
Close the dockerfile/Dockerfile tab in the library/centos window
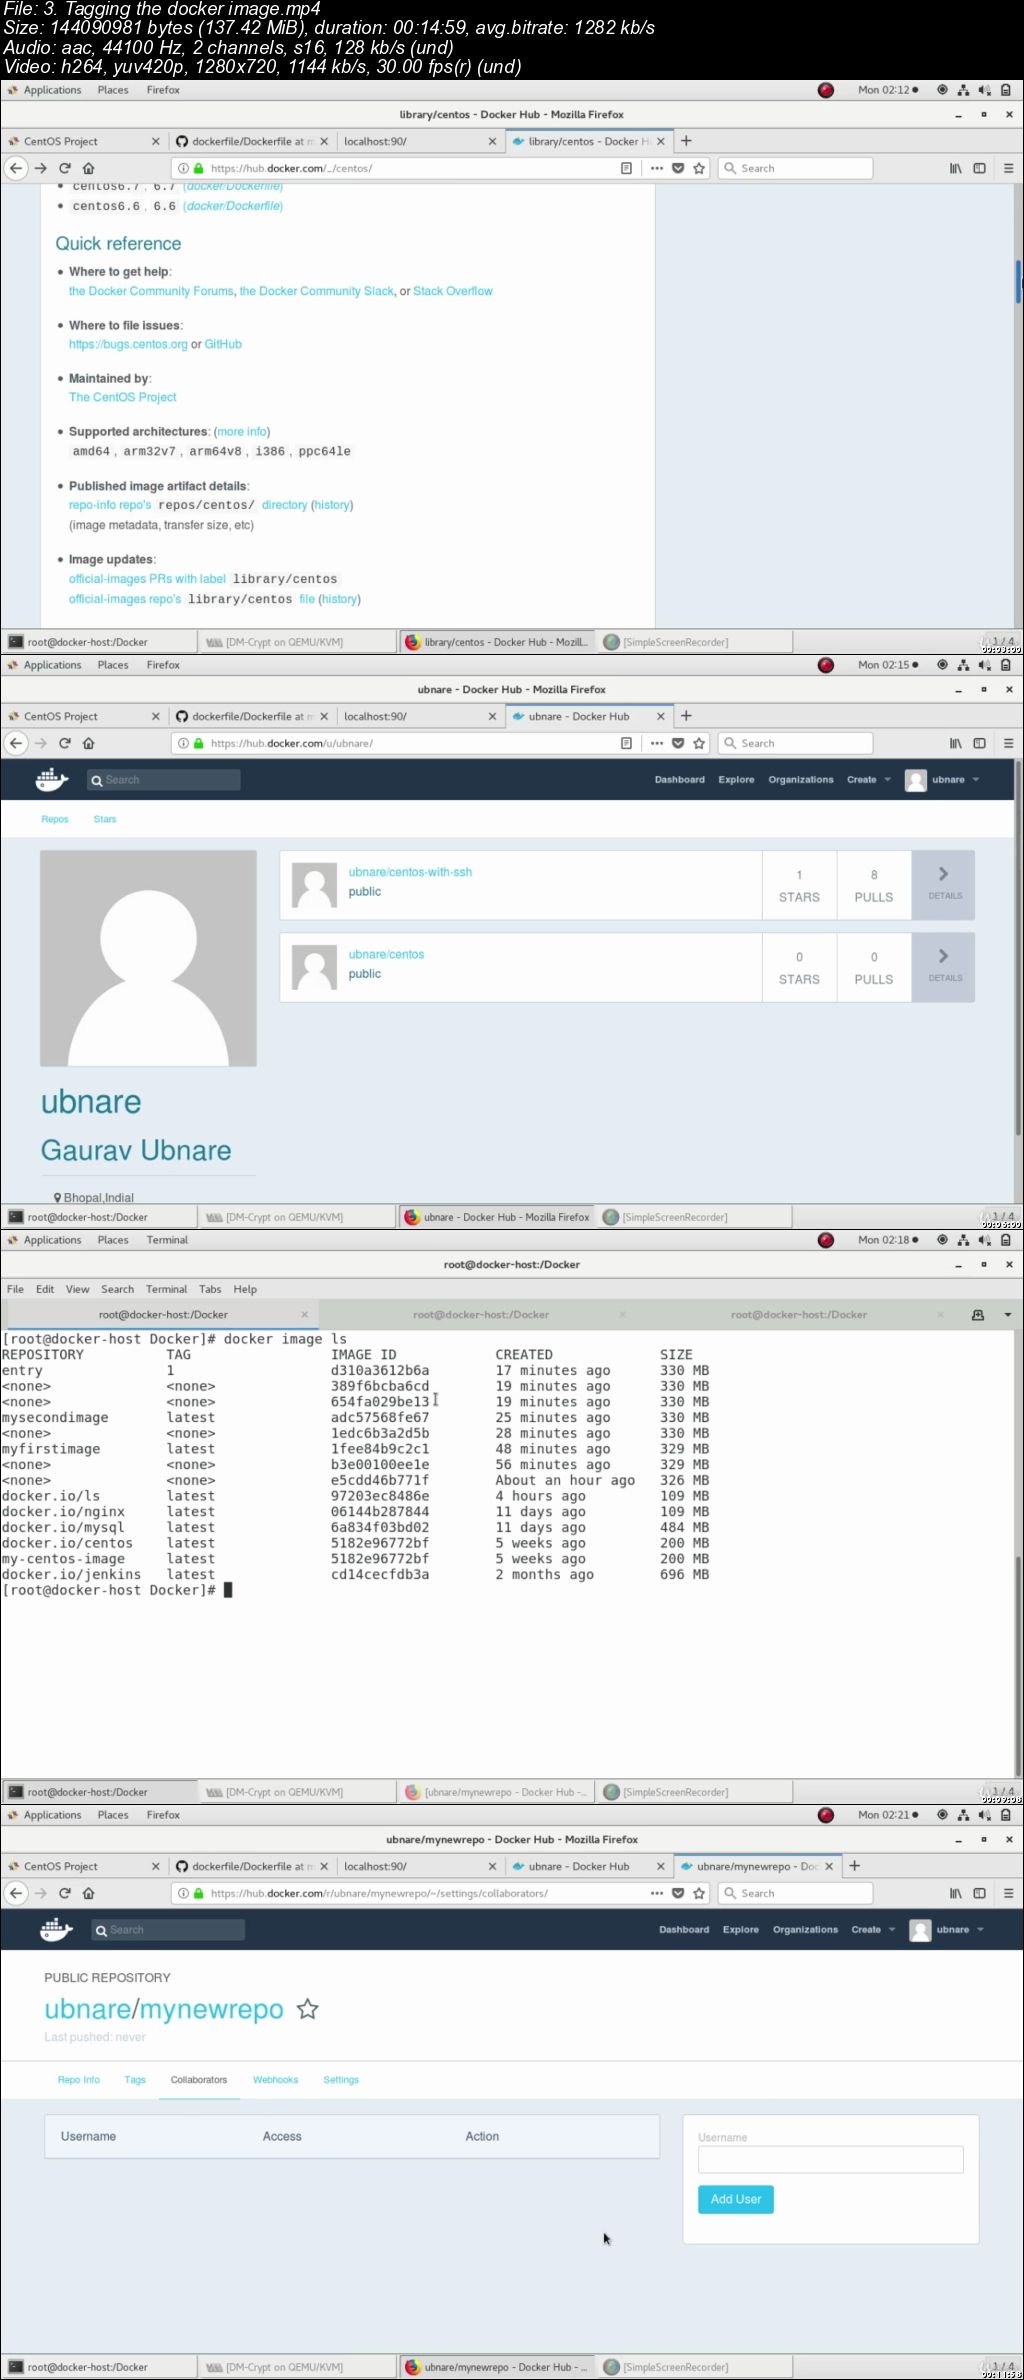(324, 141)
